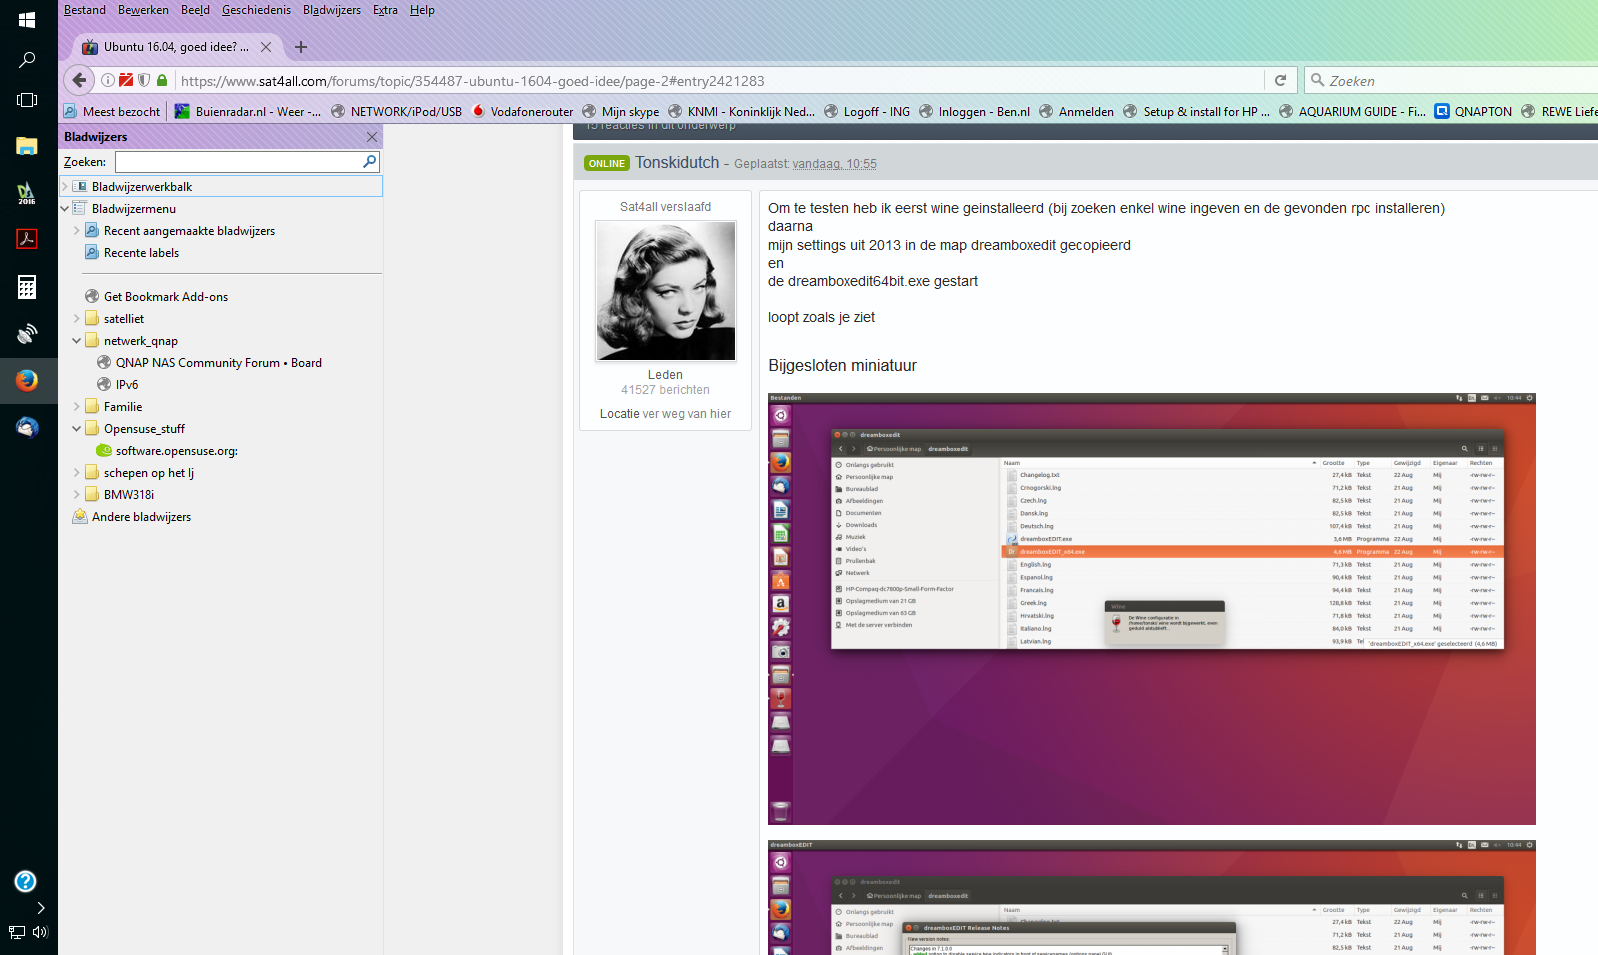Click the Windows Start button

tap(27, 19)
